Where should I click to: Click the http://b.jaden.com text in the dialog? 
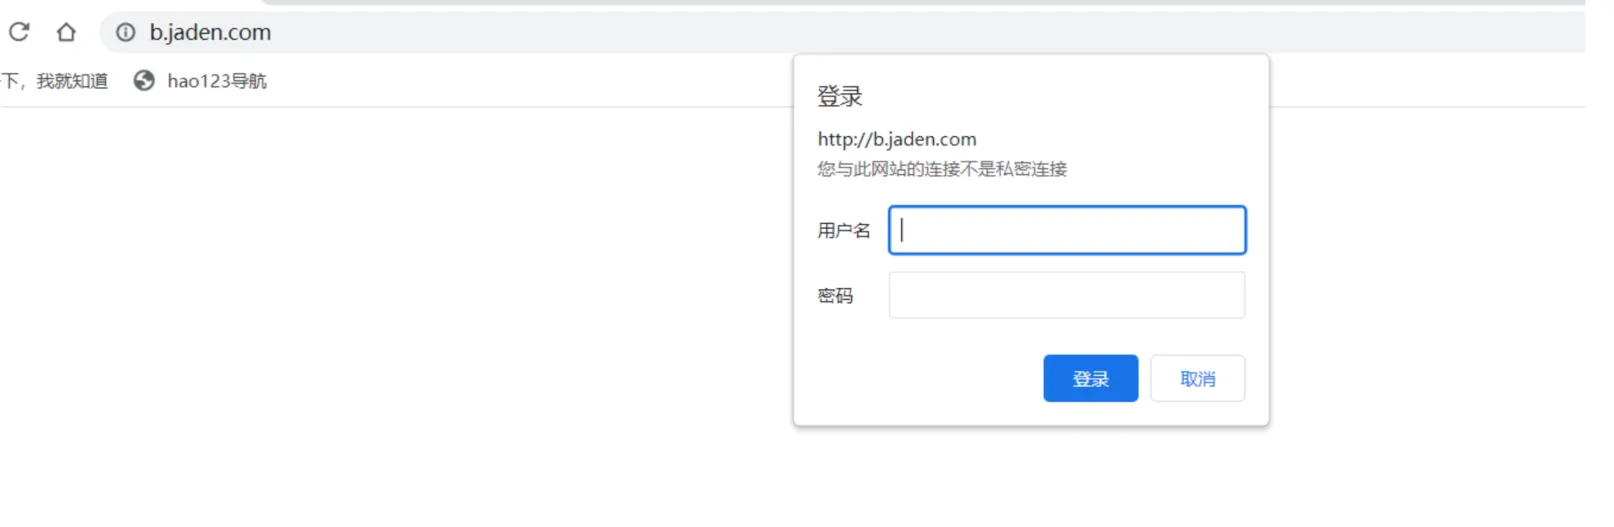pyautogui.click(x=897, y=139)
